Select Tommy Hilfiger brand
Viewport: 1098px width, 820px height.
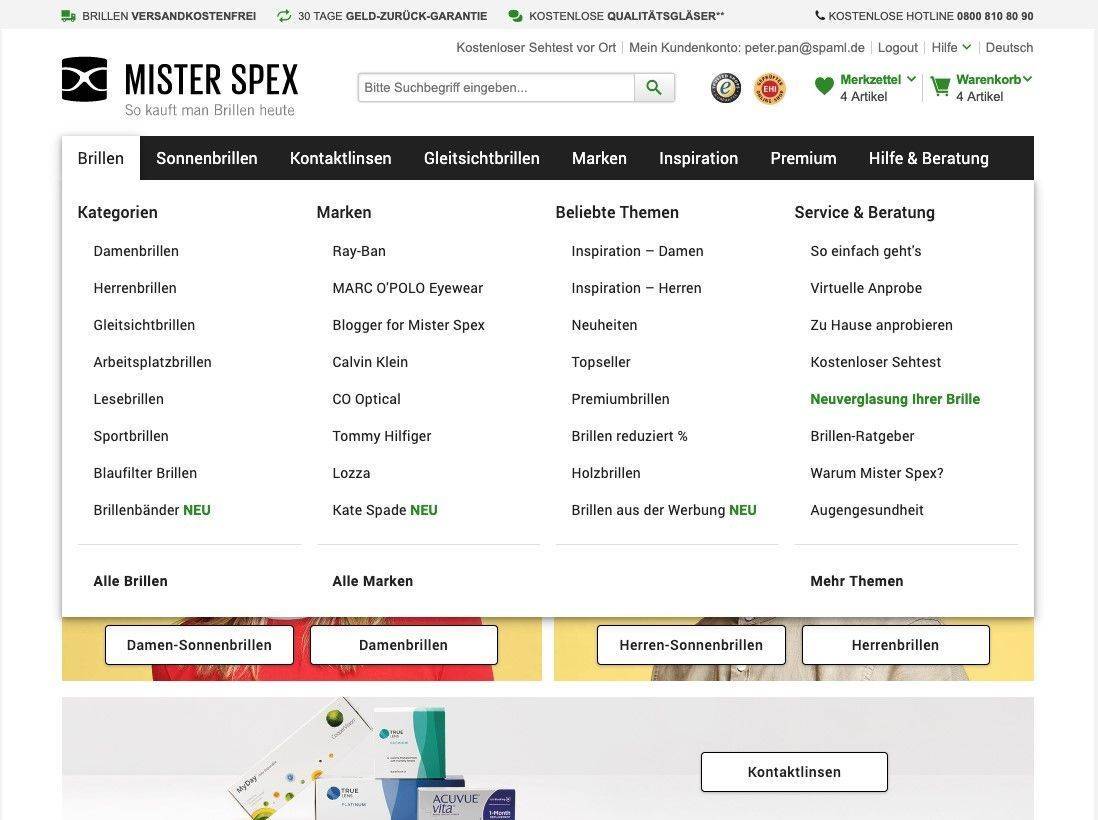pyautogui.click(x=382, y=436)
